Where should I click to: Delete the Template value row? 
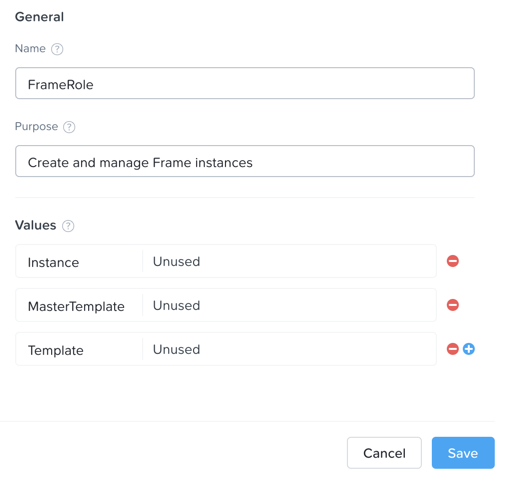[x=453, y=349]
